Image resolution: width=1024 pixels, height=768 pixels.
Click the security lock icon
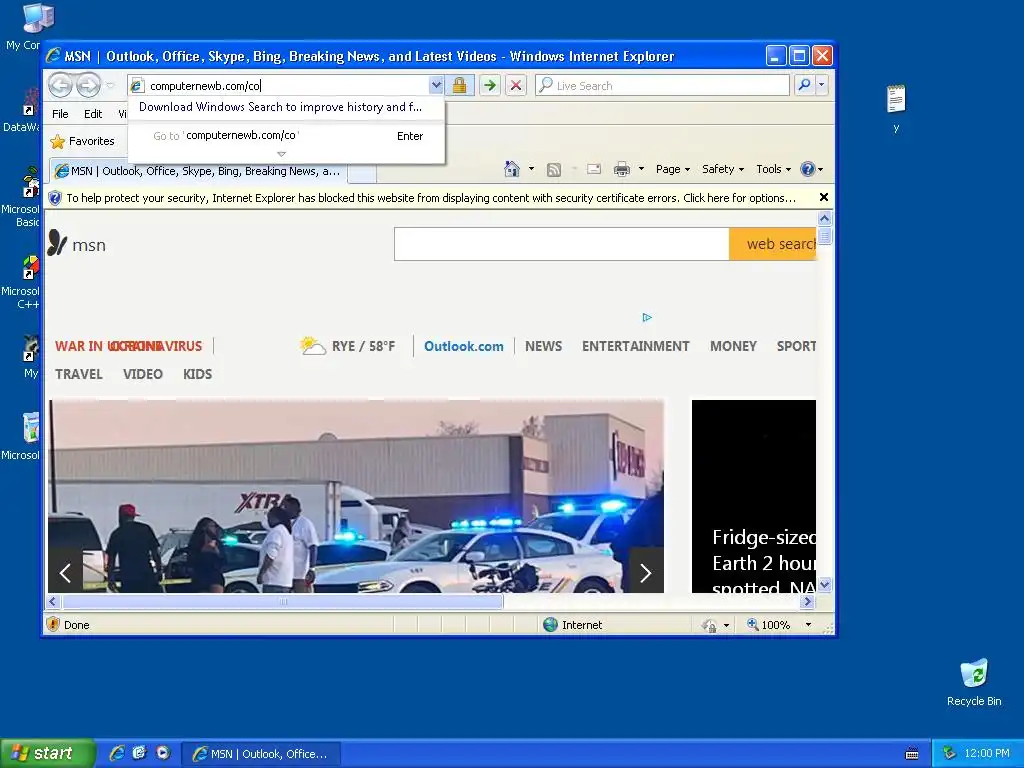459,86
